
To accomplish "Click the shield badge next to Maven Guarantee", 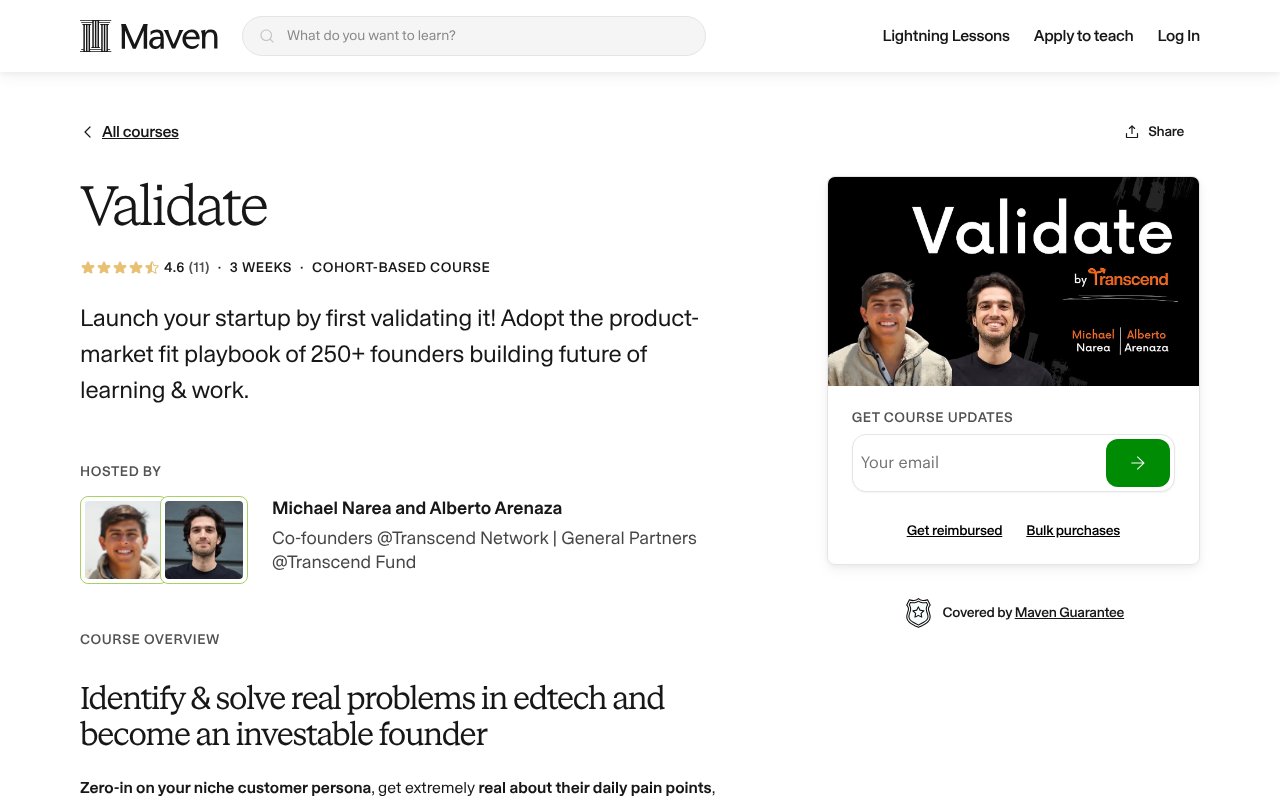I will 918,612.
